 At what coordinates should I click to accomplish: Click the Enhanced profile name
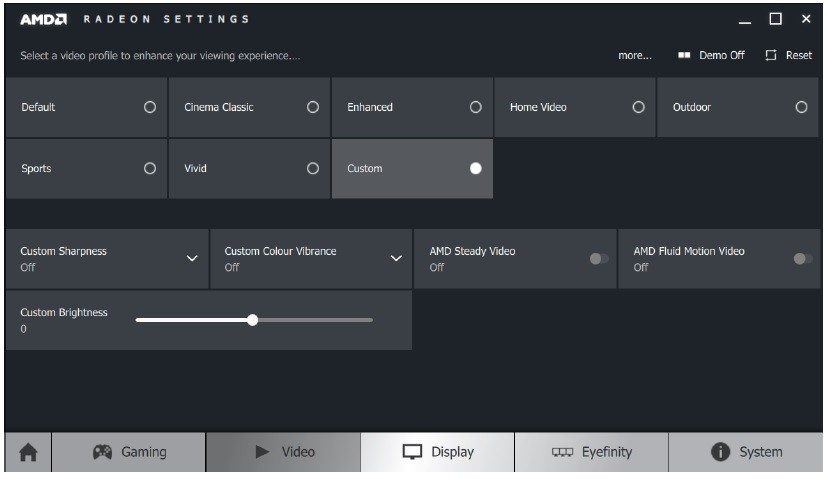click(x=370, y=108)
